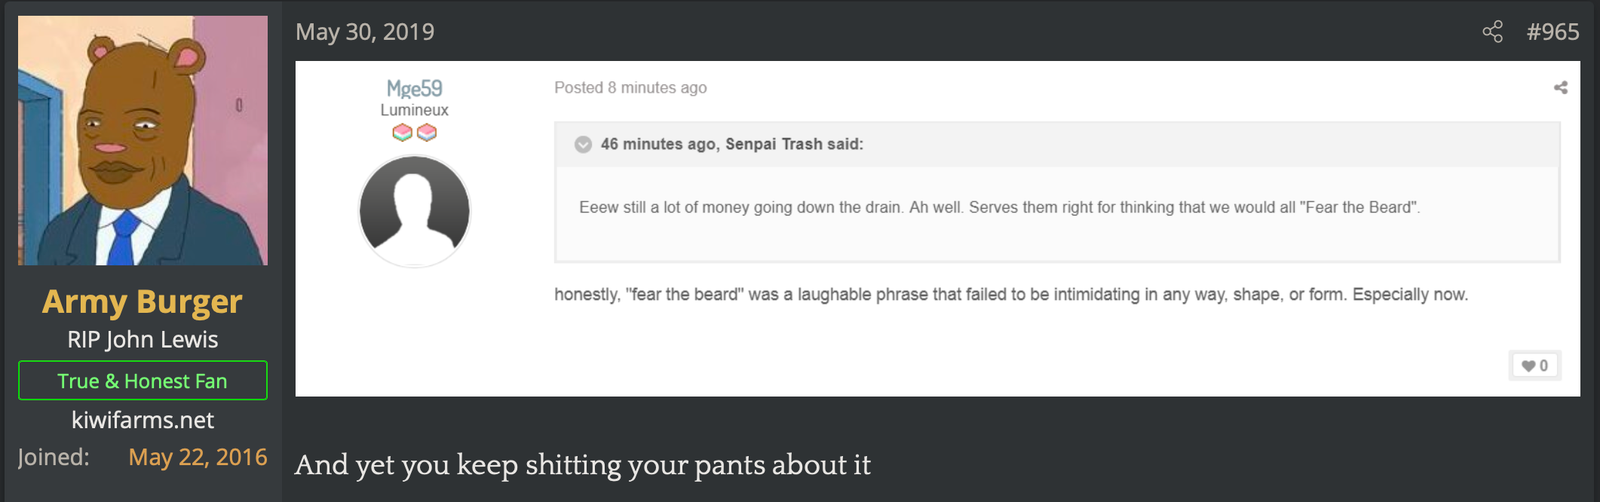Open Army Burger's avatar image
The height and width of the screenshot is (502, 1600).
click(143, 140)
